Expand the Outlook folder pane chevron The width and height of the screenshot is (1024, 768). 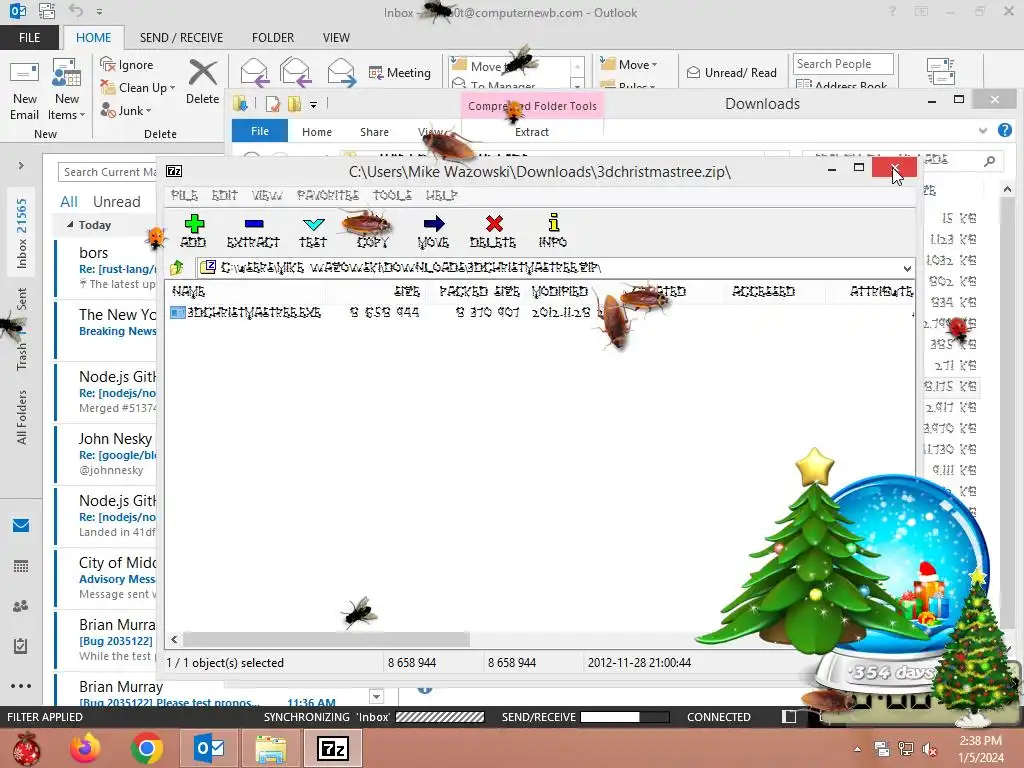click(21, 166)
